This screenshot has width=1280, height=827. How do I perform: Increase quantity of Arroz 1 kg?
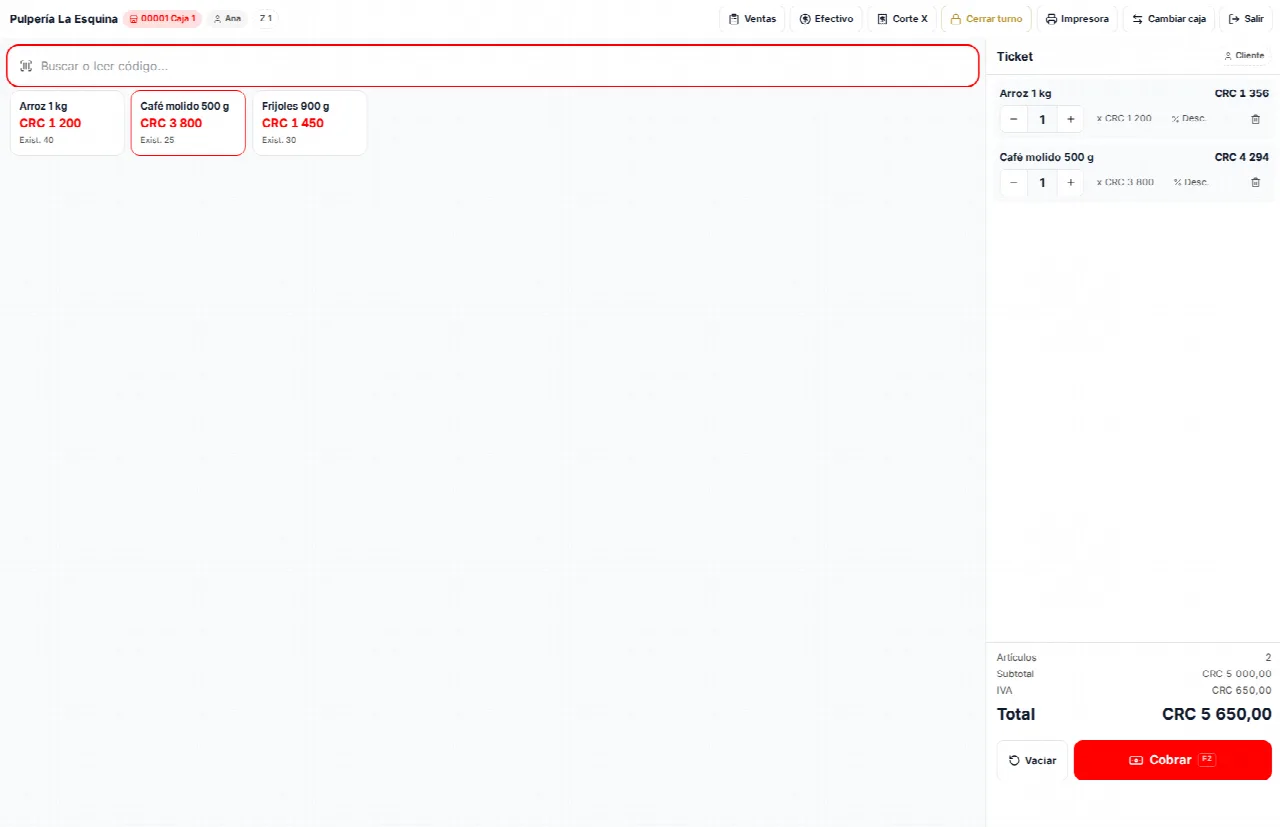[x=1070, y=119]
